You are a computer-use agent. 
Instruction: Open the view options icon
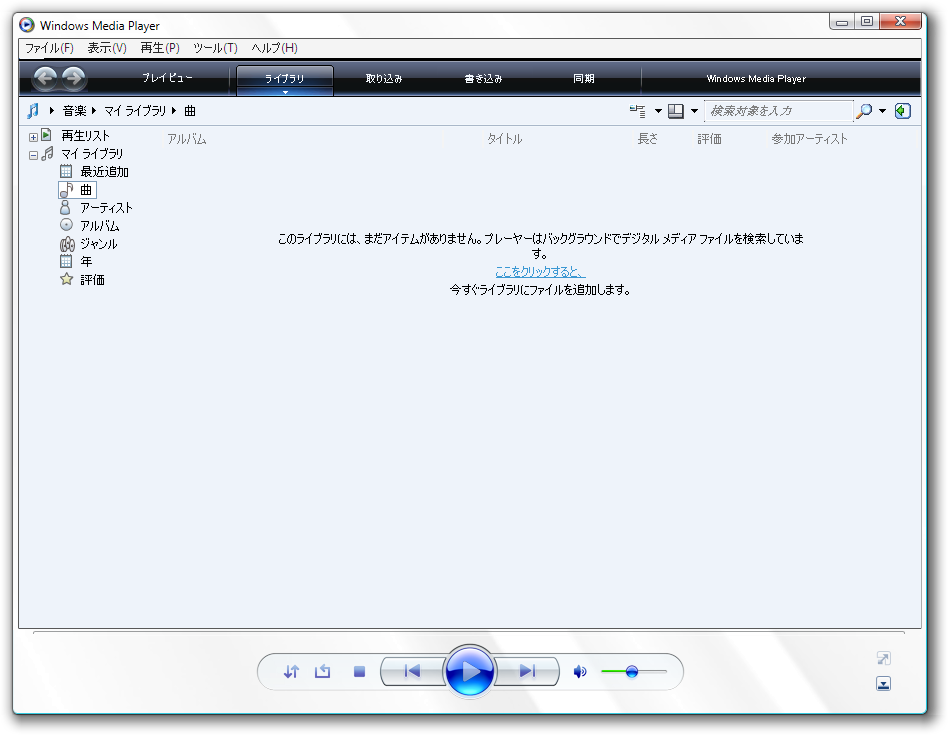675,111
